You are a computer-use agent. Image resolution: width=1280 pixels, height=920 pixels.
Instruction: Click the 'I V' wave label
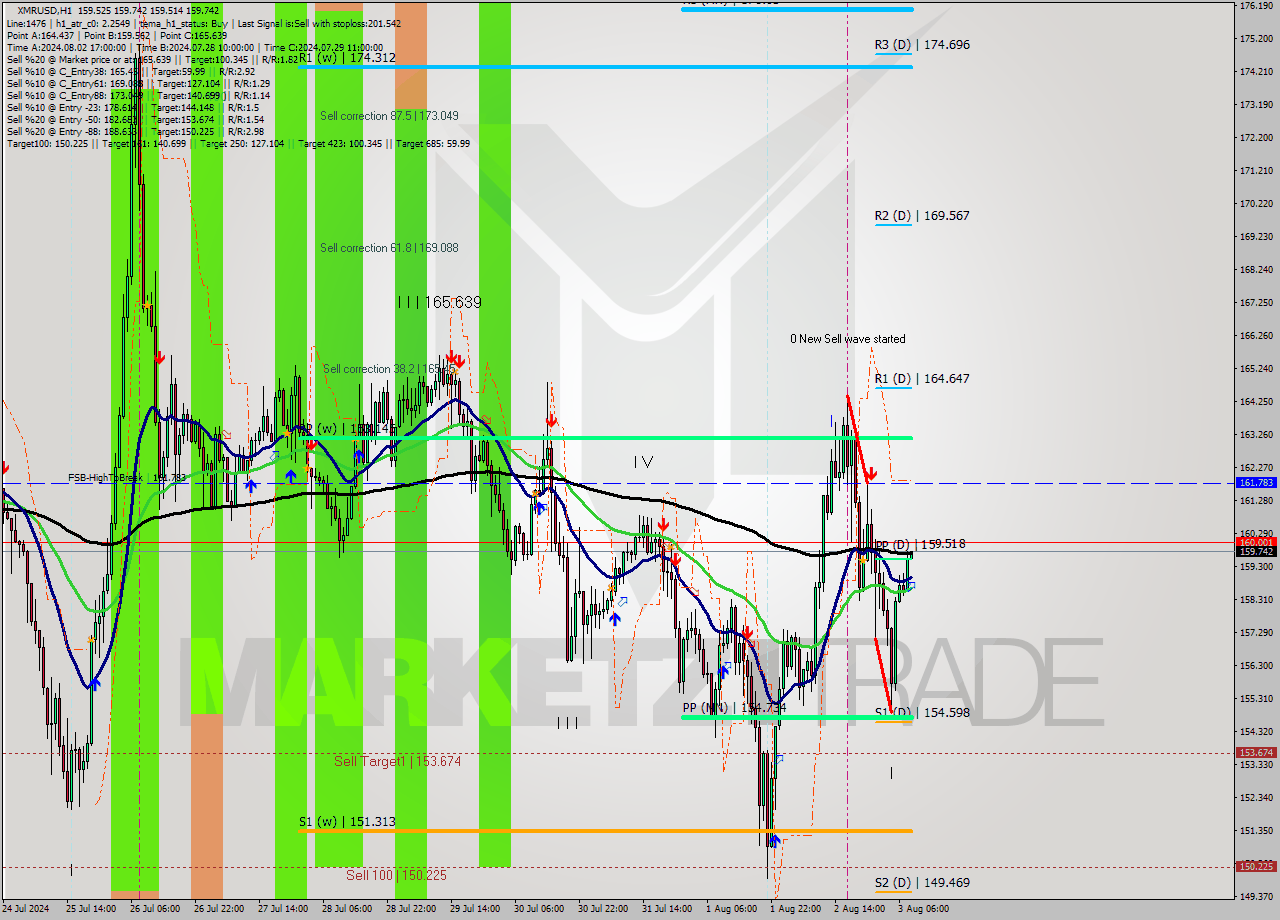tap(643, 462)
